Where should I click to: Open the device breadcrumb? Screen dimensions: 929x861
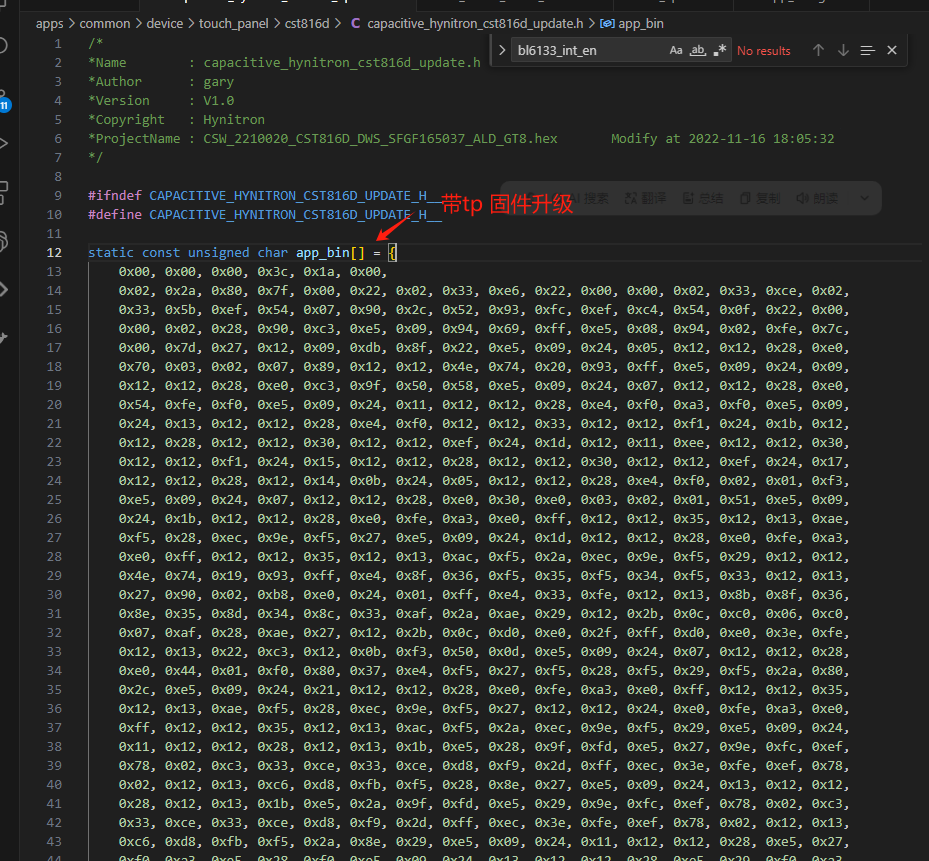(165, 24)
